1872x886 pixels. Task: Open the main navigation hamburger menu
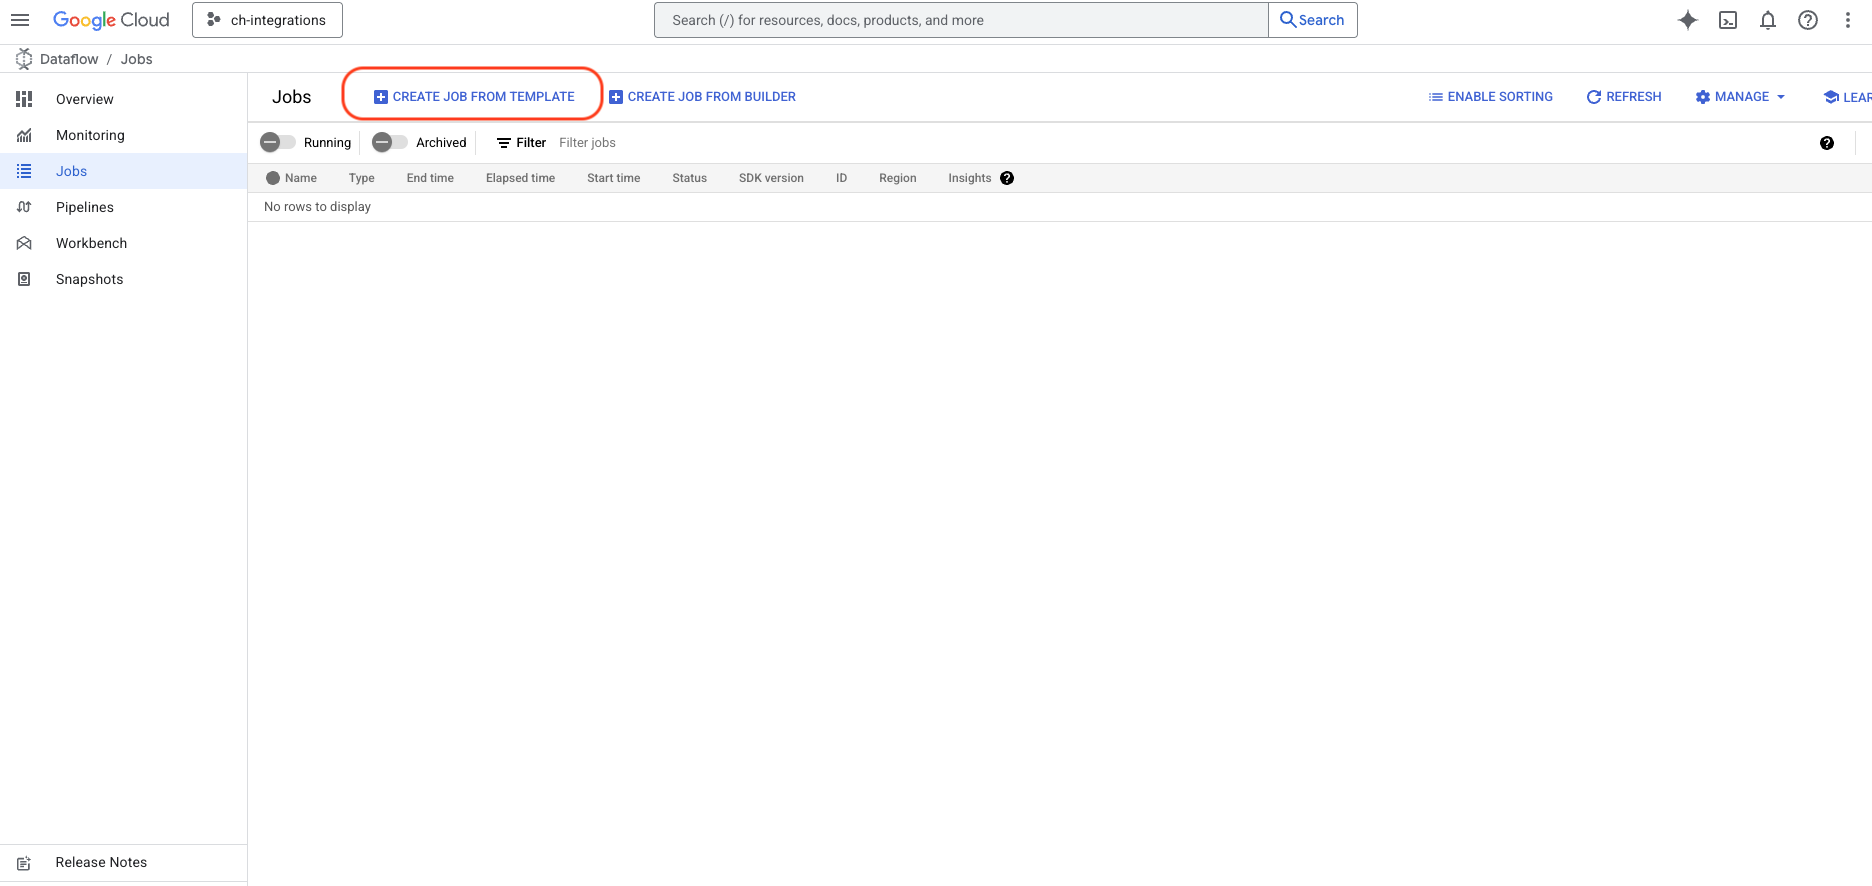(x=20, y=20)
